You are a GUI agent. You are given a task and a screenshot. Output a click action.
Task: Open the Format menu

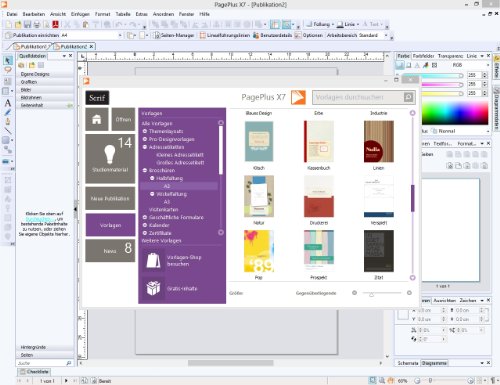(x=102, y=14)
